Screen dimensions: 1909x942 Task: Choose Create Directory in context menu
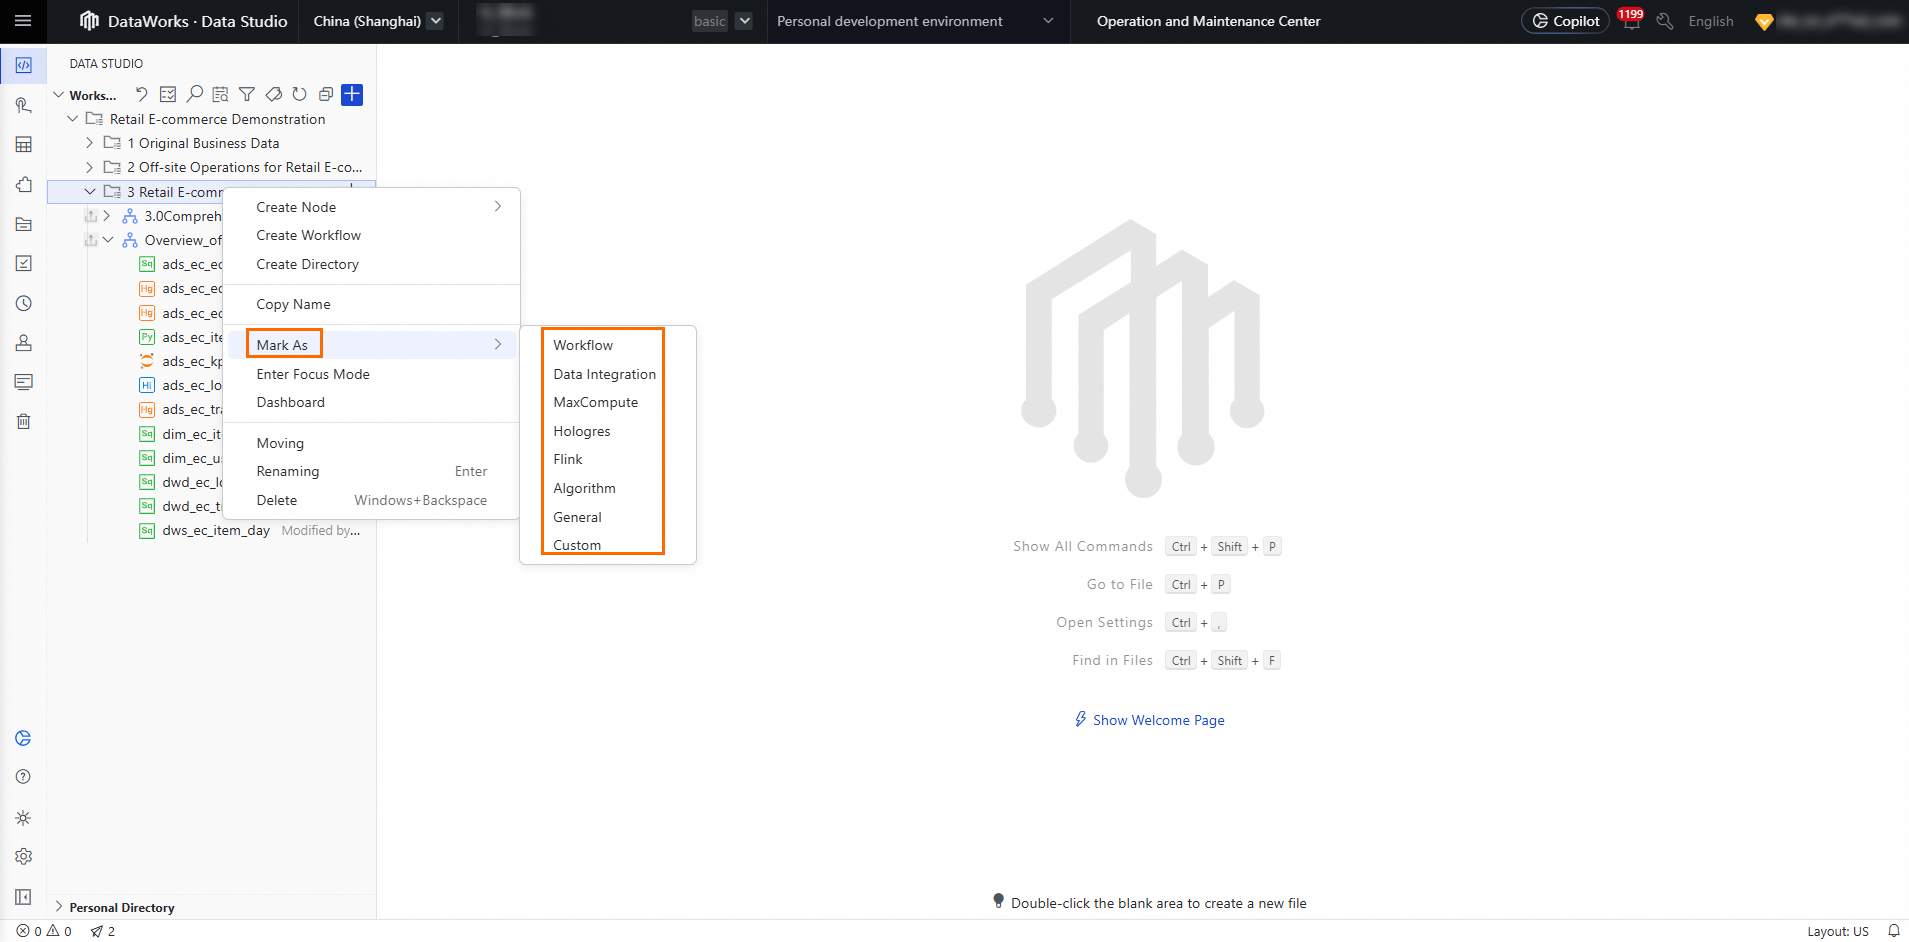372,264
